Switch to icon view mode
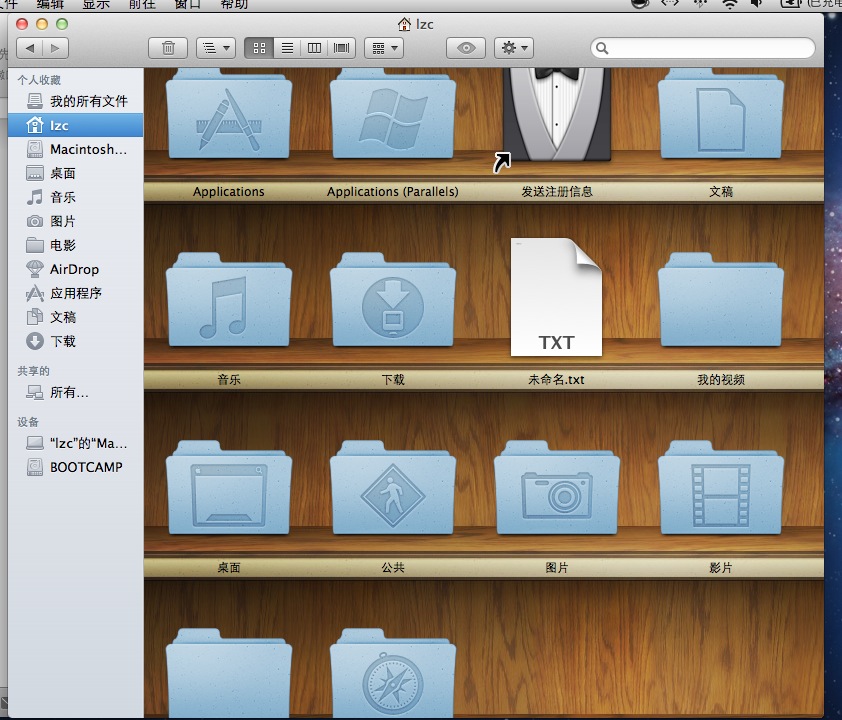The height and width of the screenshot is (720, 842). click(x=258, y=48)
